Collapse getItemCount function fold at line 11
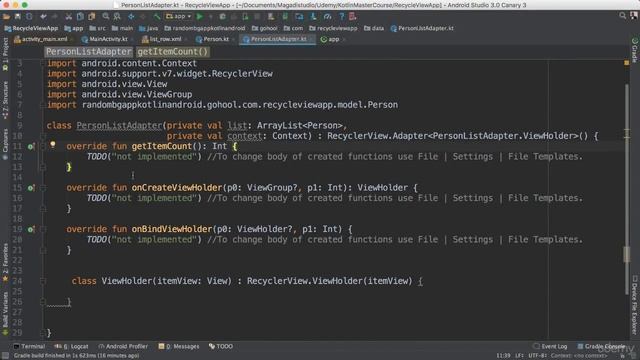640x360 pixels. [43, 147]
